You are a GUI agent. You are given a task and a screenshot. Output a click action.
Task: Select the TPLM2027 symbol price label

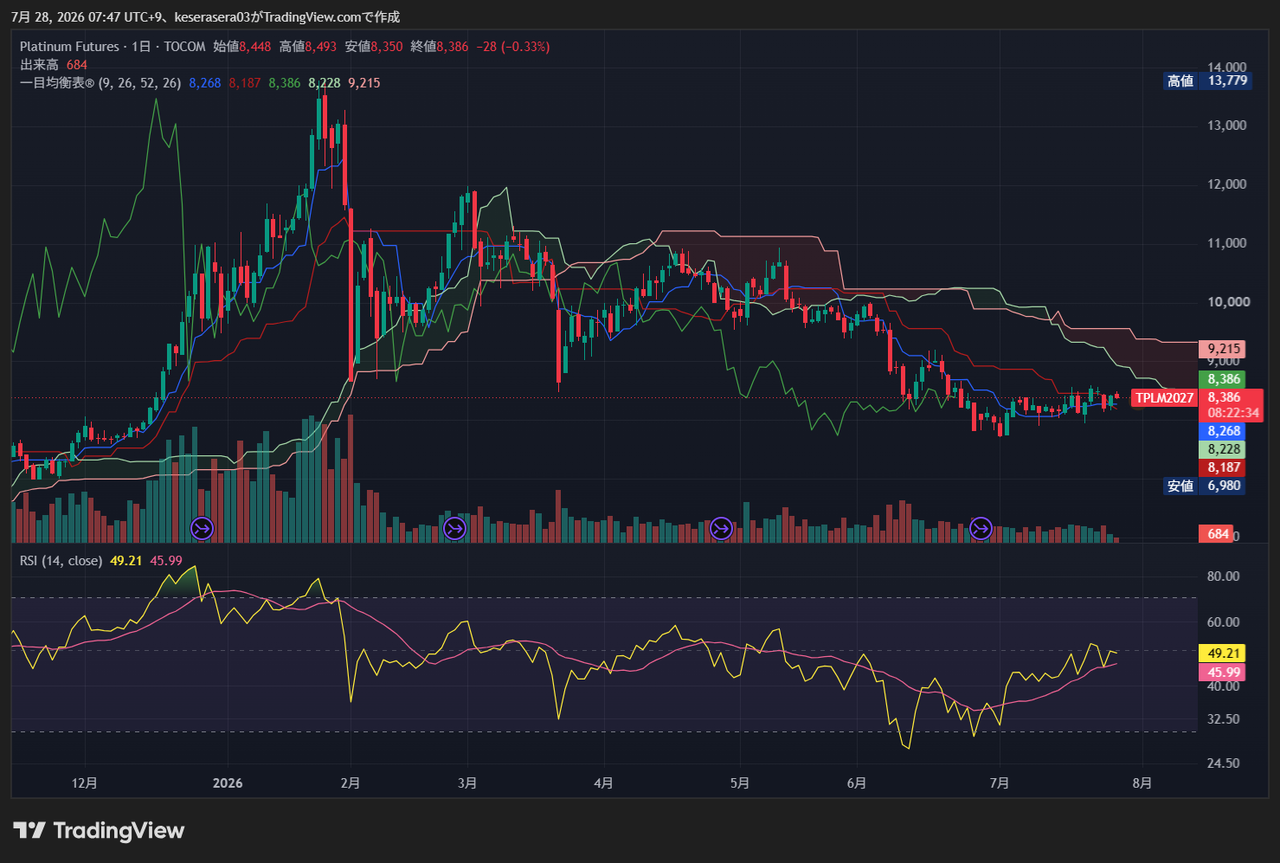[1164, 398]
